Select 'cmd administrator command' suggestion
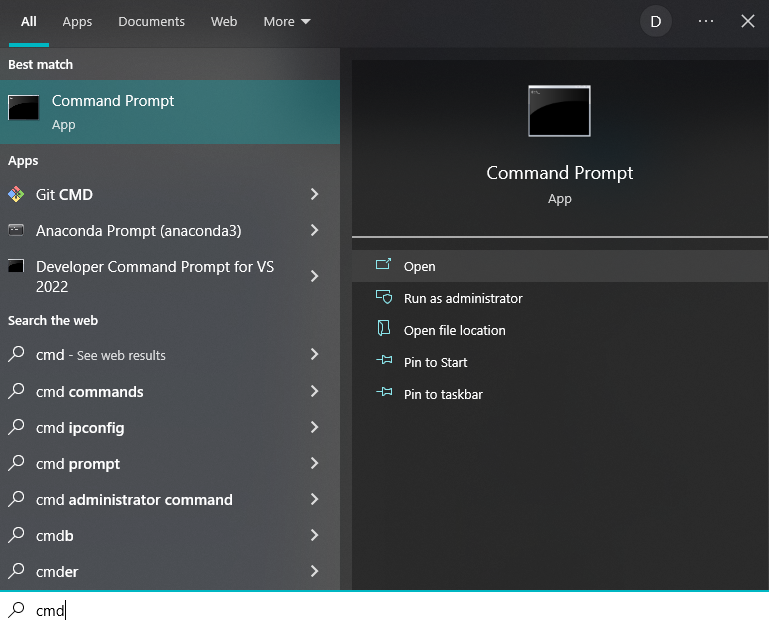Image resolution: width=769 pixels, height=627 pixels. point(170,499)
